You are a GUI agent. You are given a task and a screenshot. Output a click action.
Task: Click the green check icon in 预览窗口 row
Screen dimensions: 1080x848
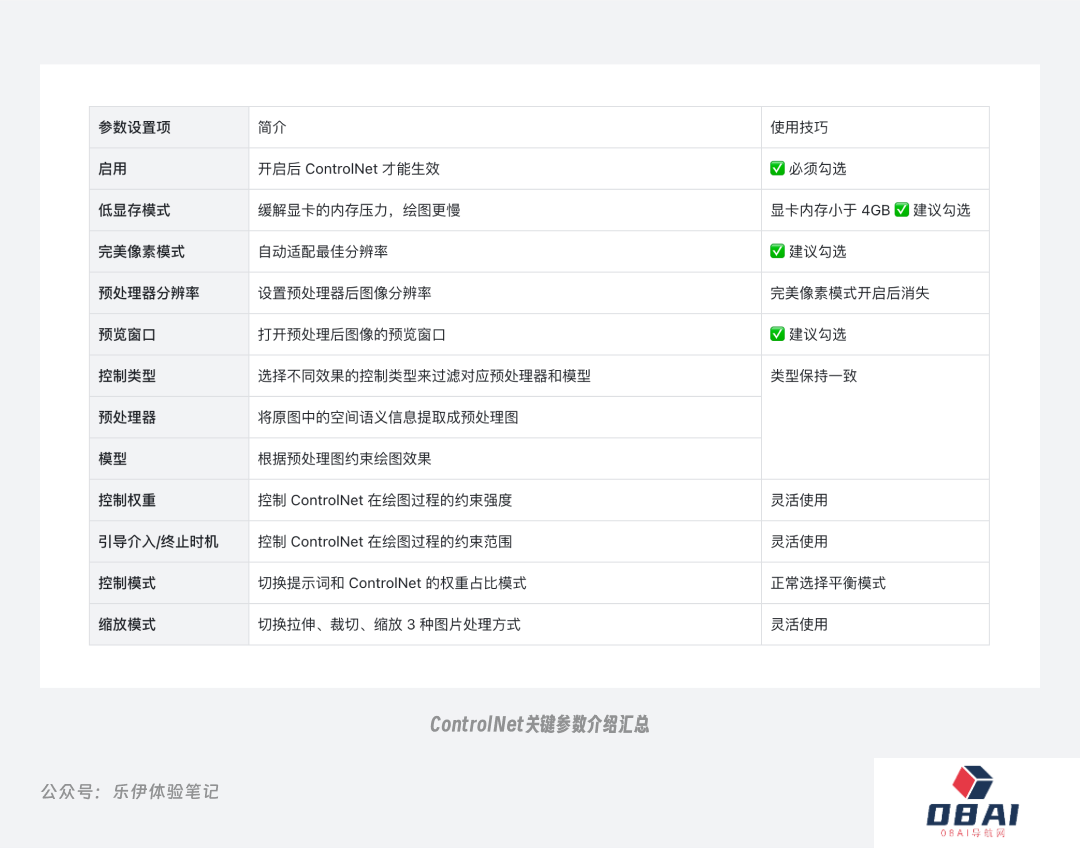pyautogui.click(x=777, y=334)
